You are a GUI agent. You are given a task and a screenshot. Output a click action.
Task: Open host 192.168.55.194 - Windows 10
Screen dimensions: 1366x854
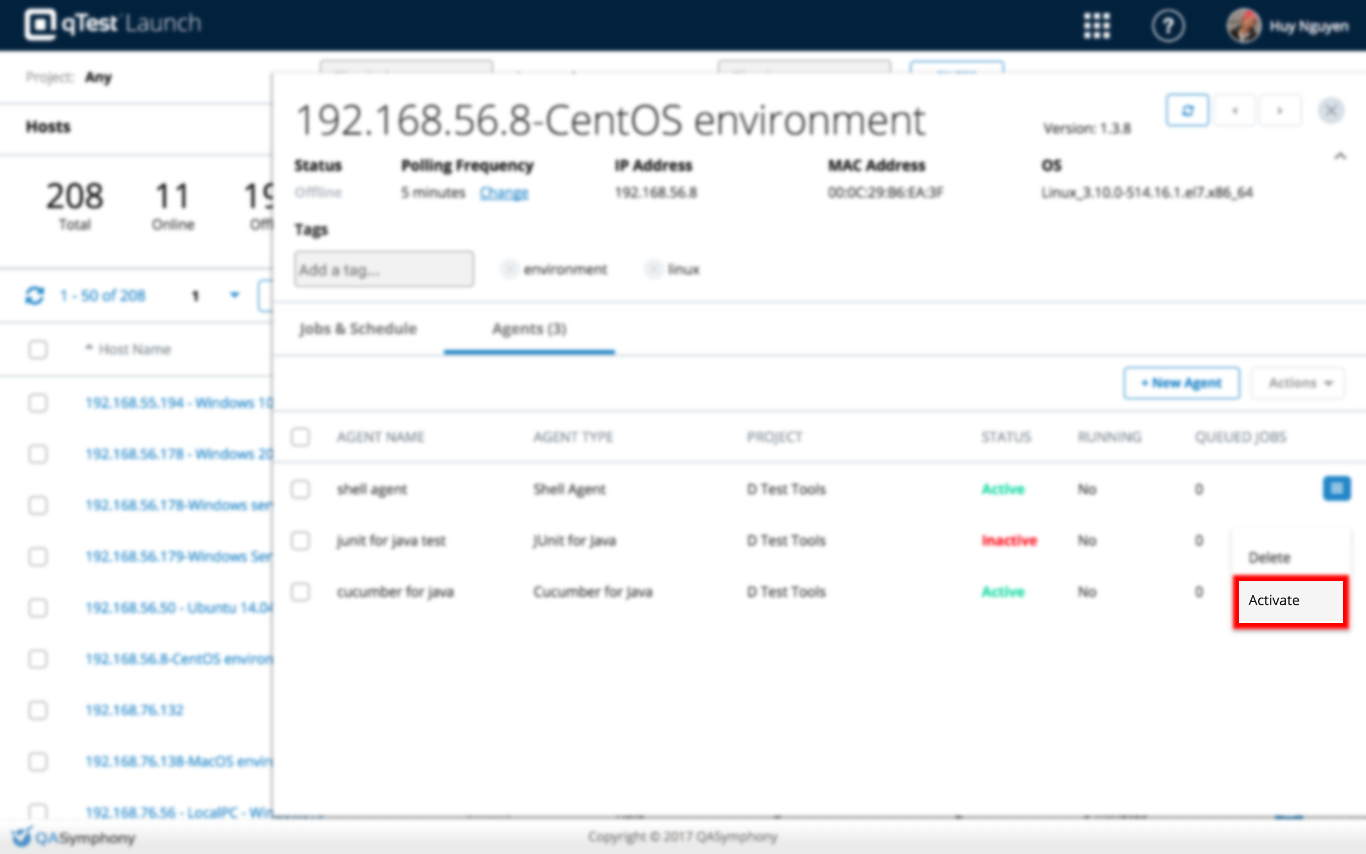(x=178, y=403)
